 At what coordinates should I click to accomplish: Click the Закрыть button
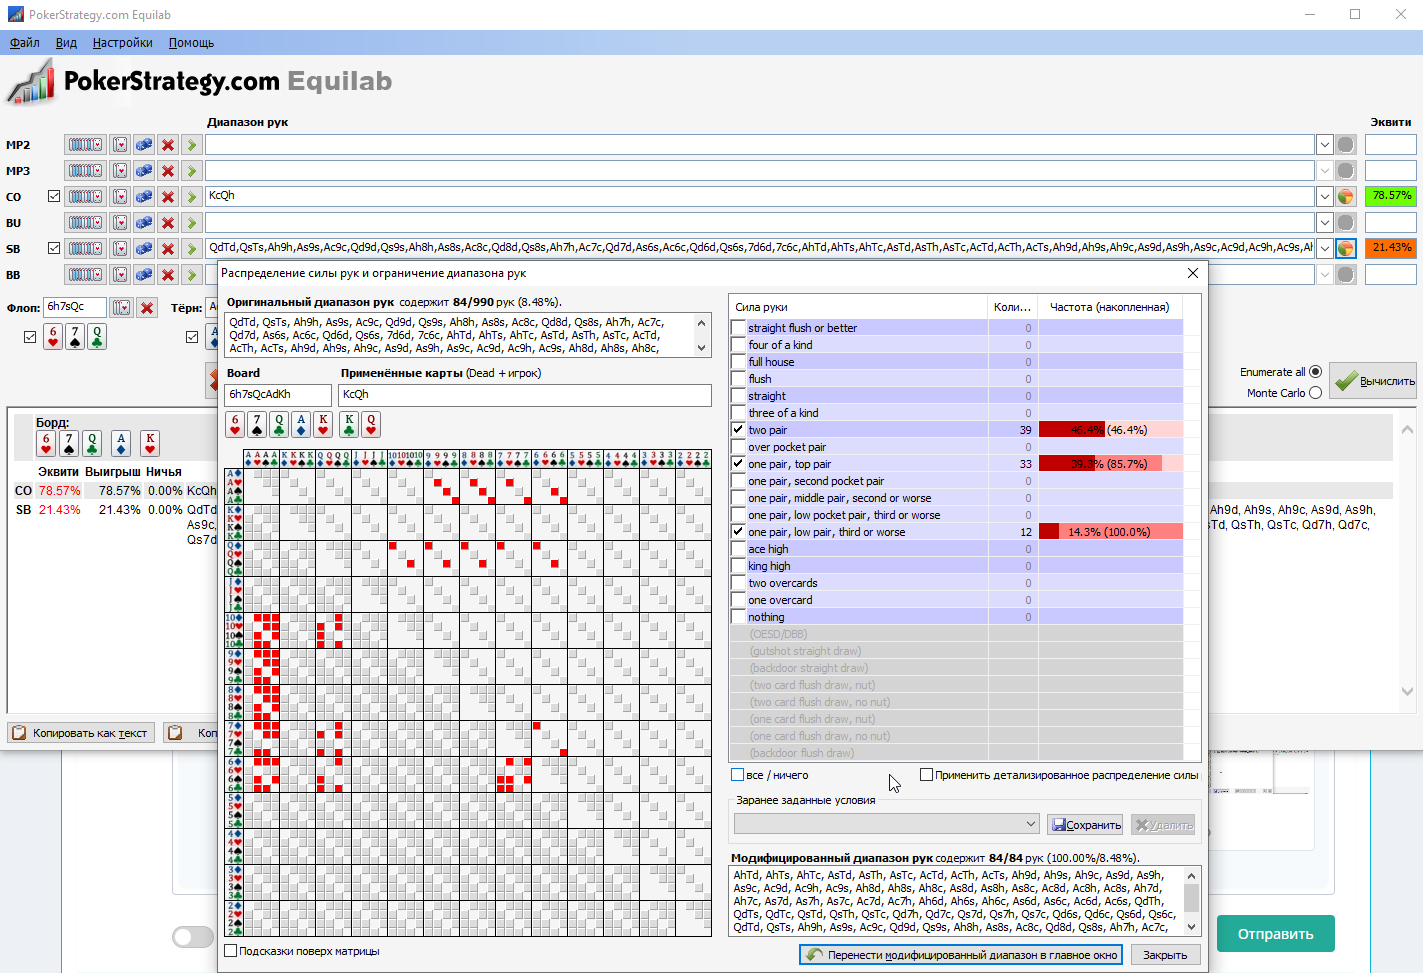point(1165,955)
